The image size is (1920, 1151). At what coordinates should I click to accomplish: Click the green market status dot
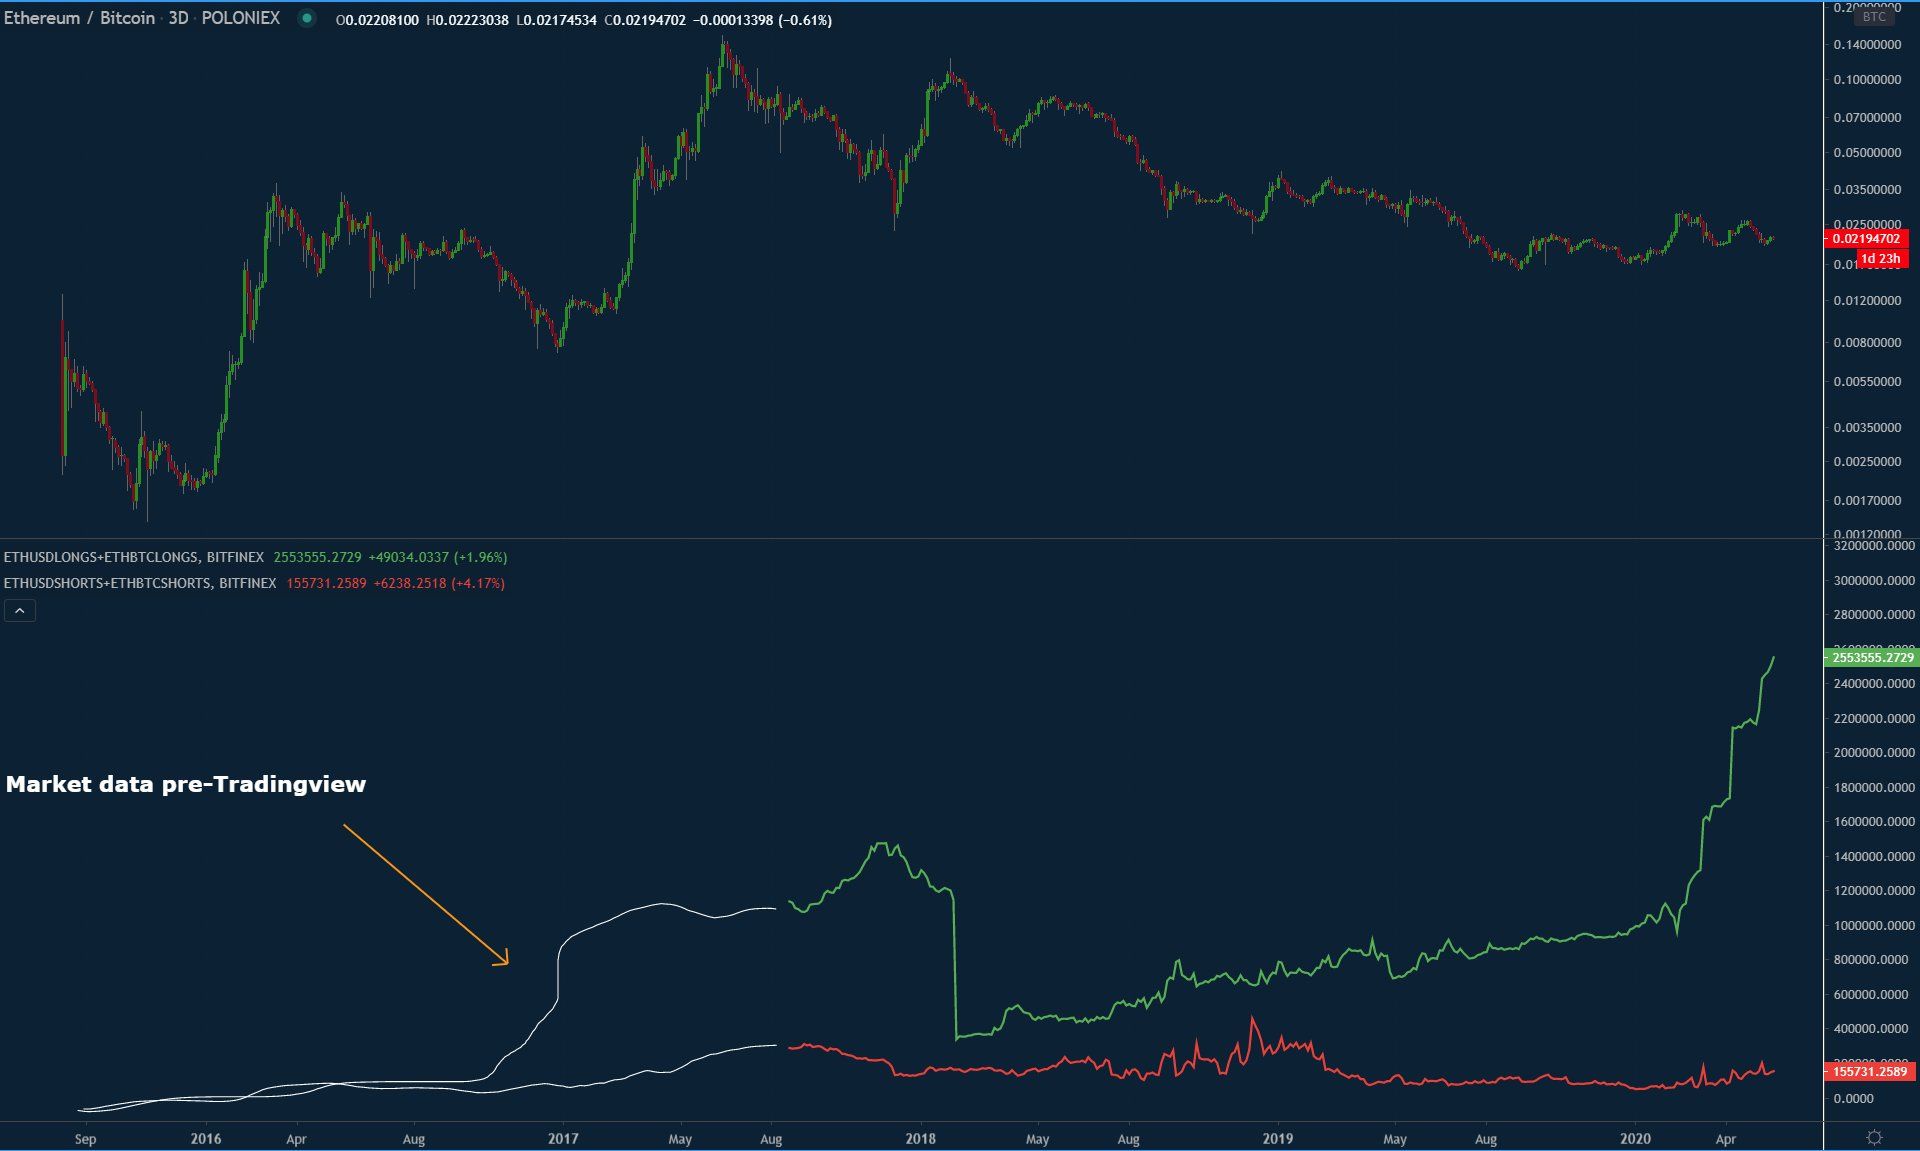tap(307, 19)
